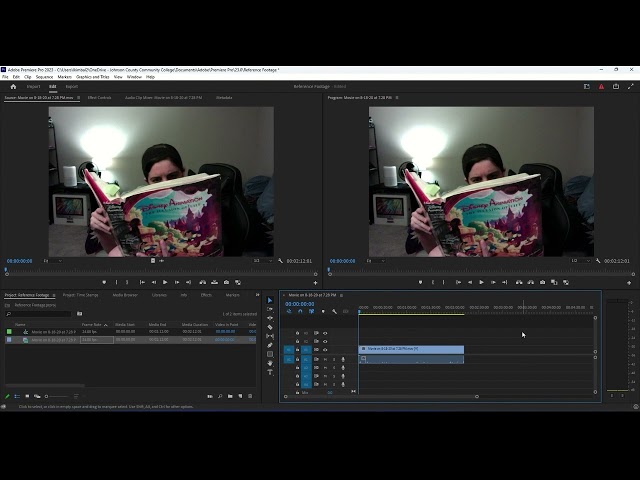
Task: Toggle V1 track output eye
Action: pos(325,350)
